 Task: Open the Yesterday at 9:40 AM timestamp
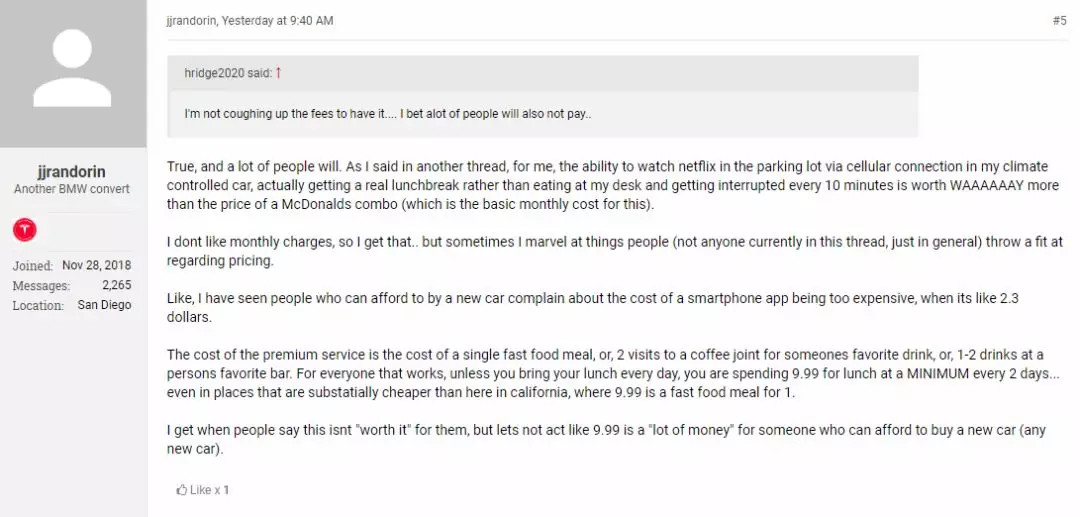[278, 20]
